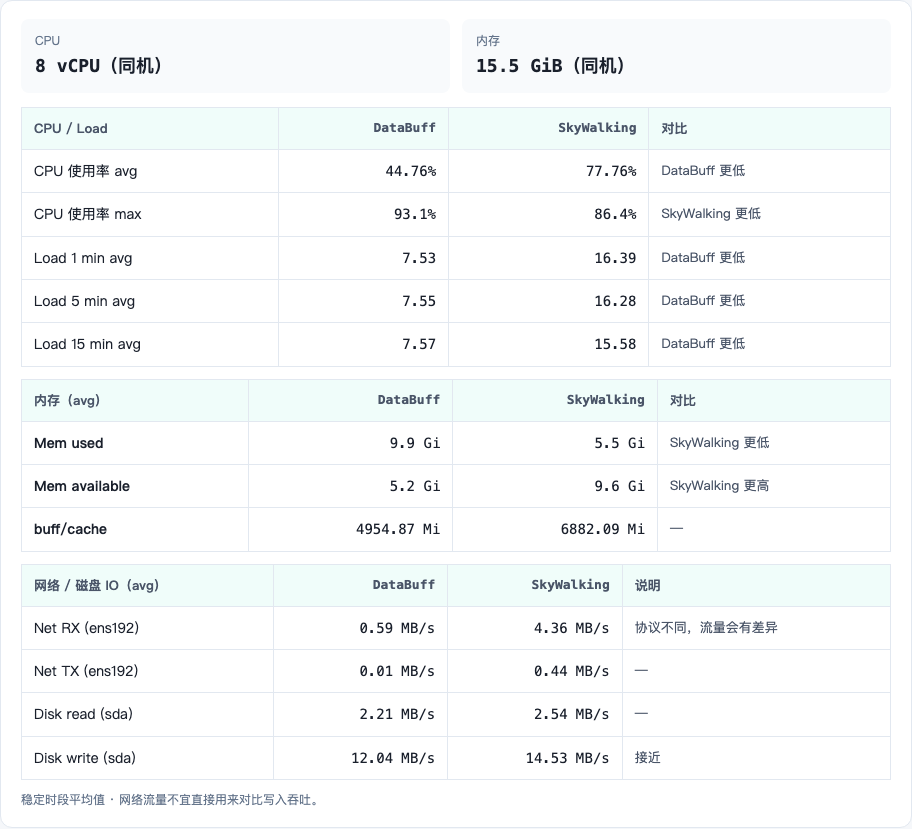Select the 44.76% CPU avg value
The width and height of the screenshot is (912, 829).
pyautogui.click(x=411, y=171)
